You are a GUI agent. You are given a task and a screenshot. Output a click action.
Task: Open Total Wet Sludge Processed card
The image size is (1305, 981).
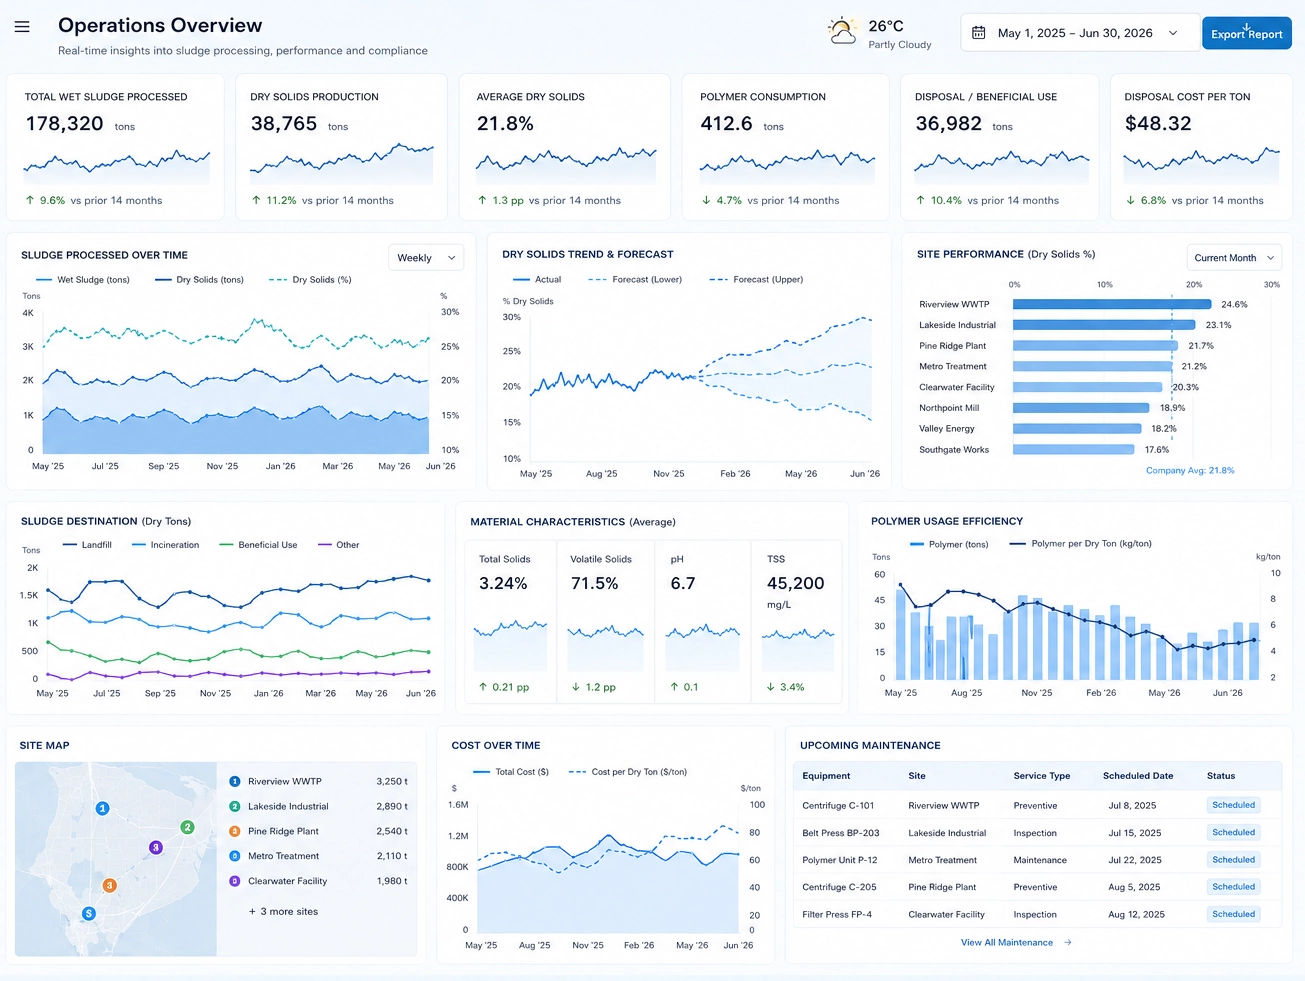point(115,147)
